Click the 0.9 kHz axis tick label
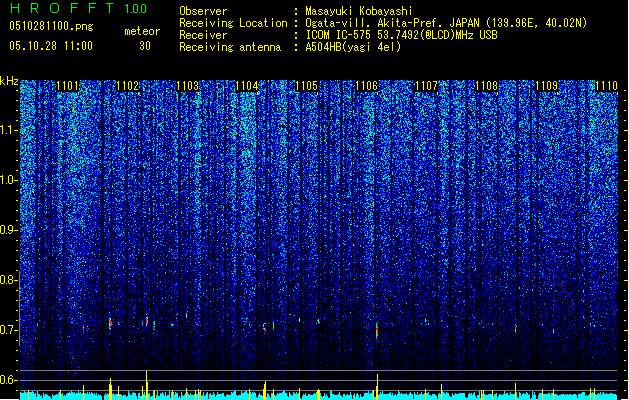629x400 pixels. (9, 230)
